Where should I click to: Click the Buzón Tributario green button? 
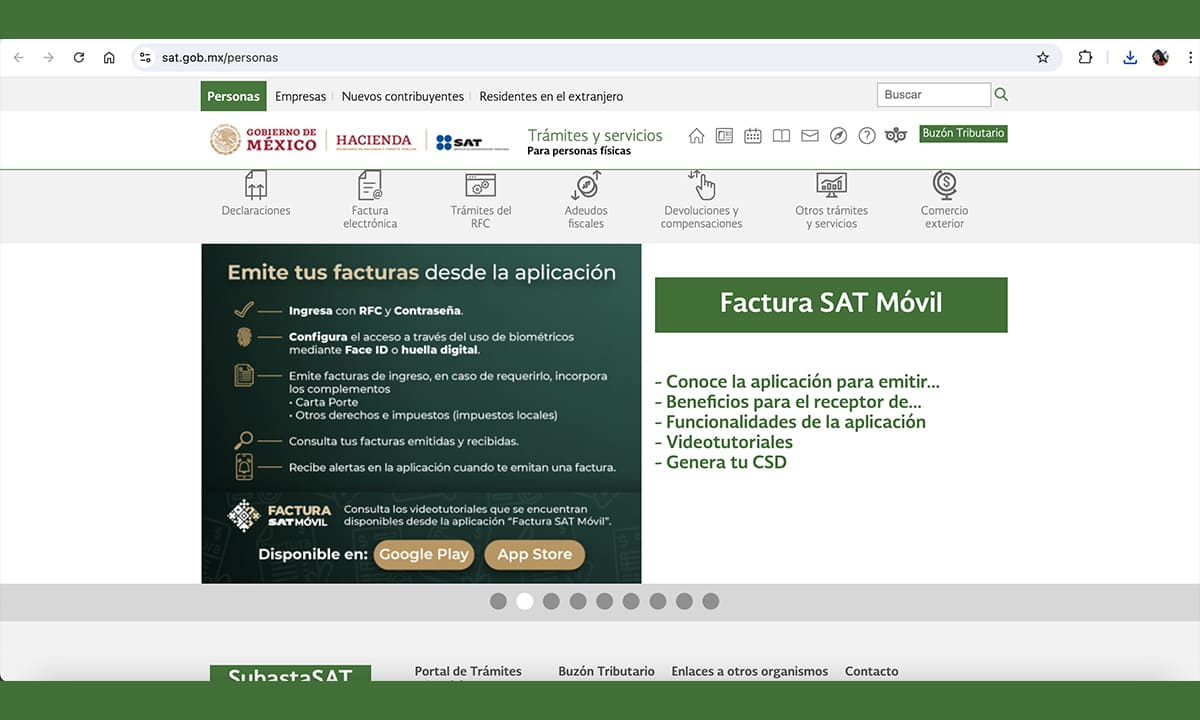coord(963,133)
